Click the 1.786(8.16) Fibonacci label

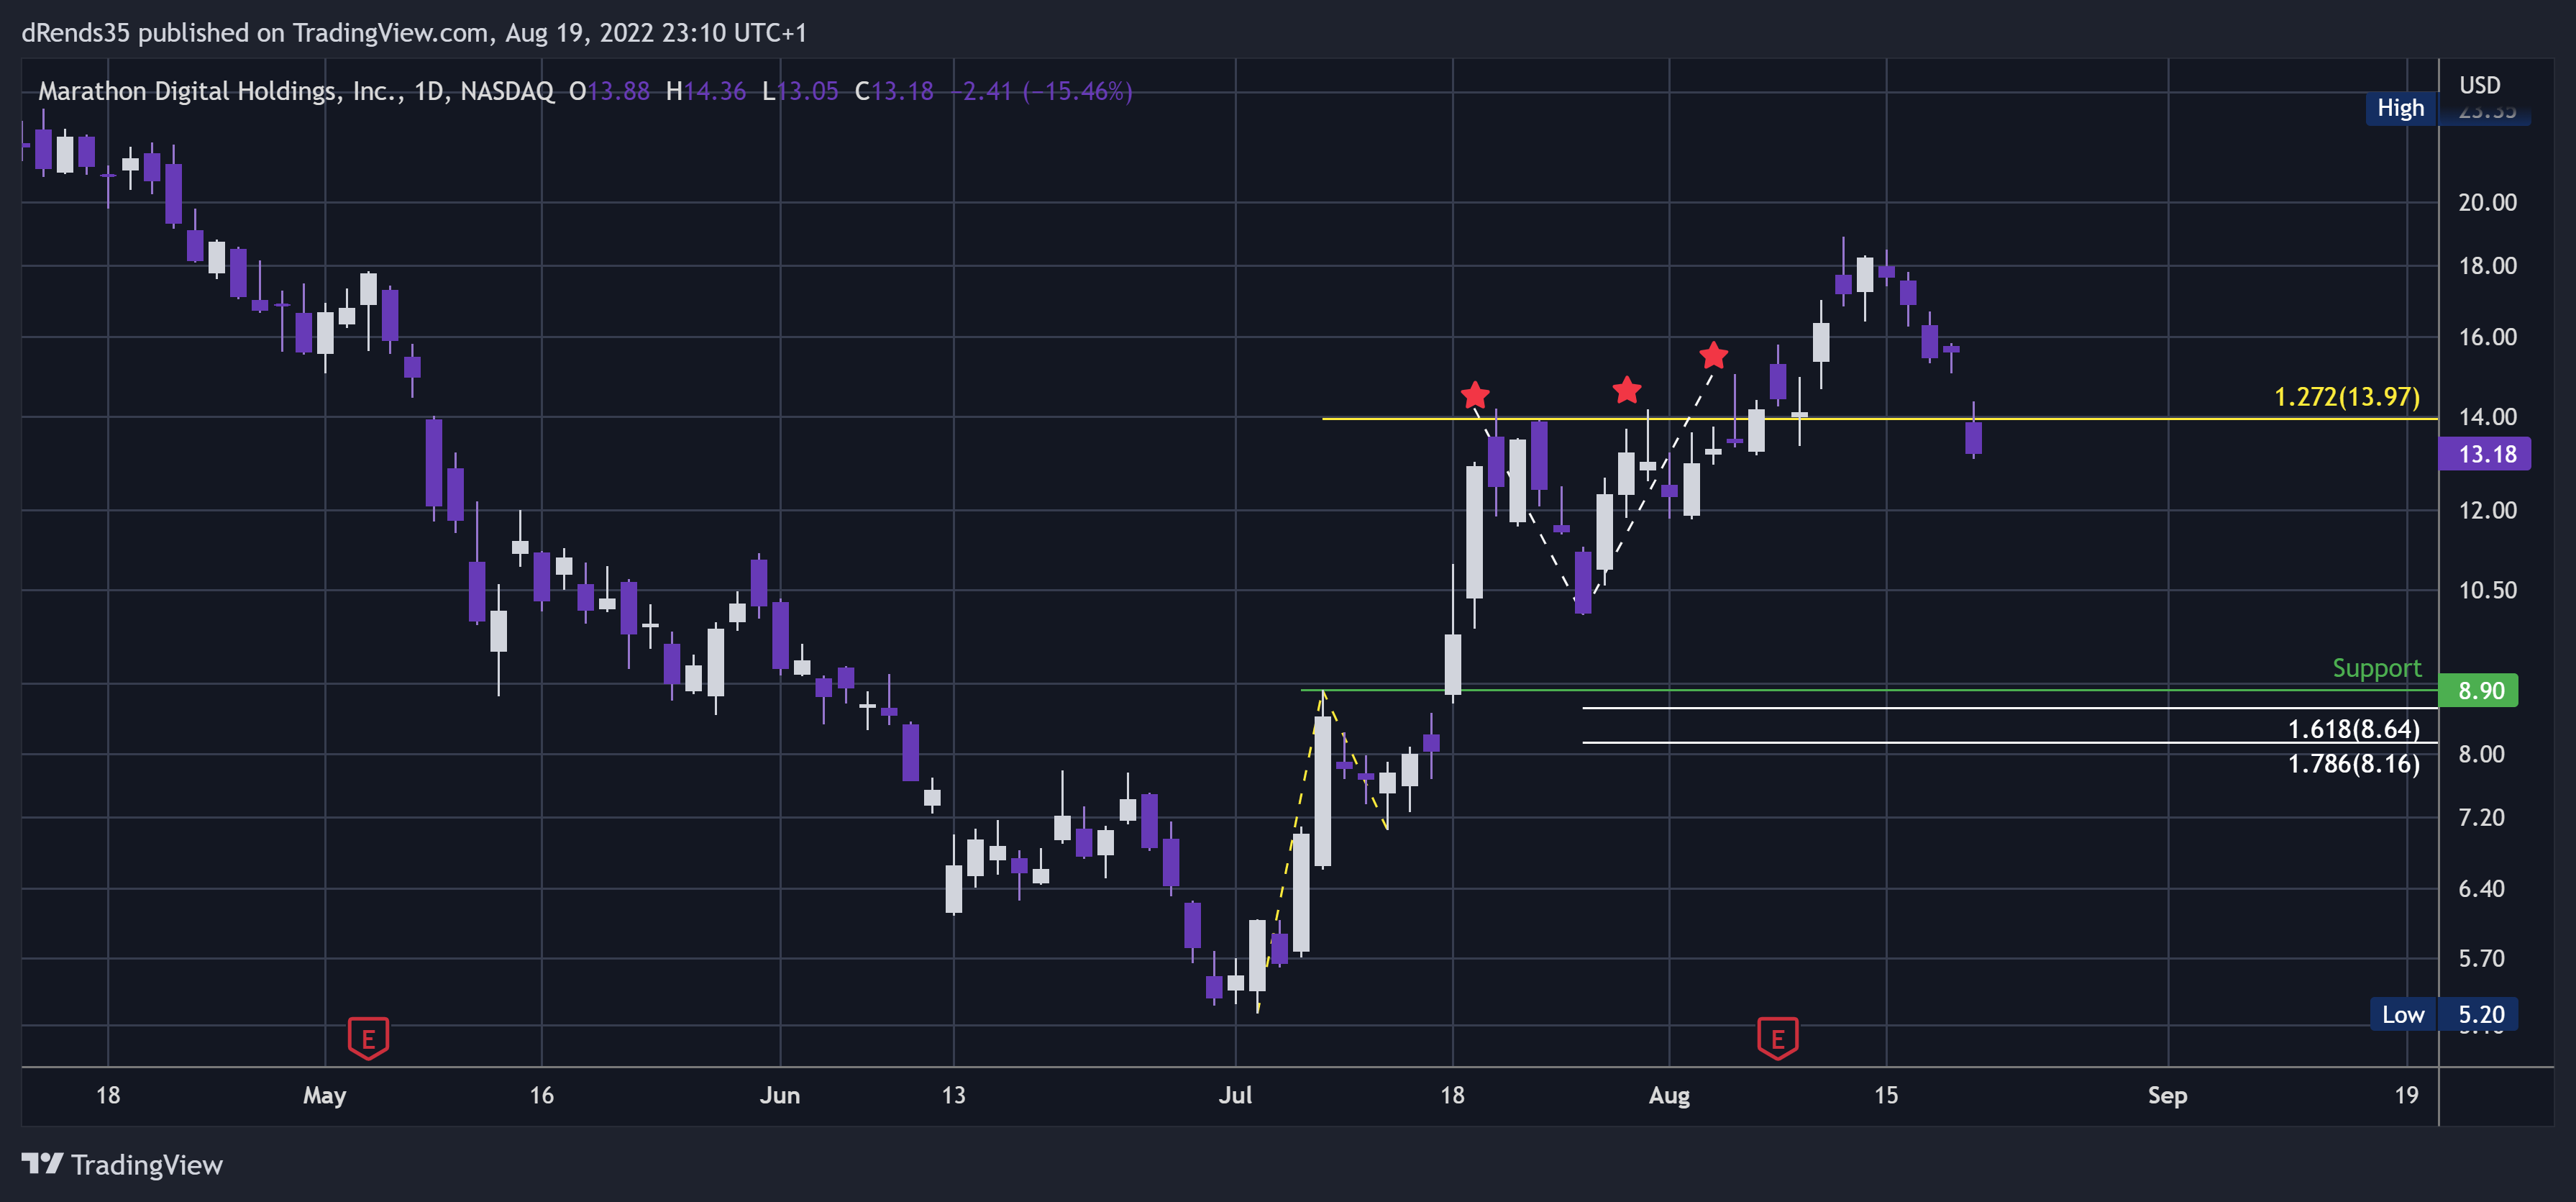point(2354,764)
